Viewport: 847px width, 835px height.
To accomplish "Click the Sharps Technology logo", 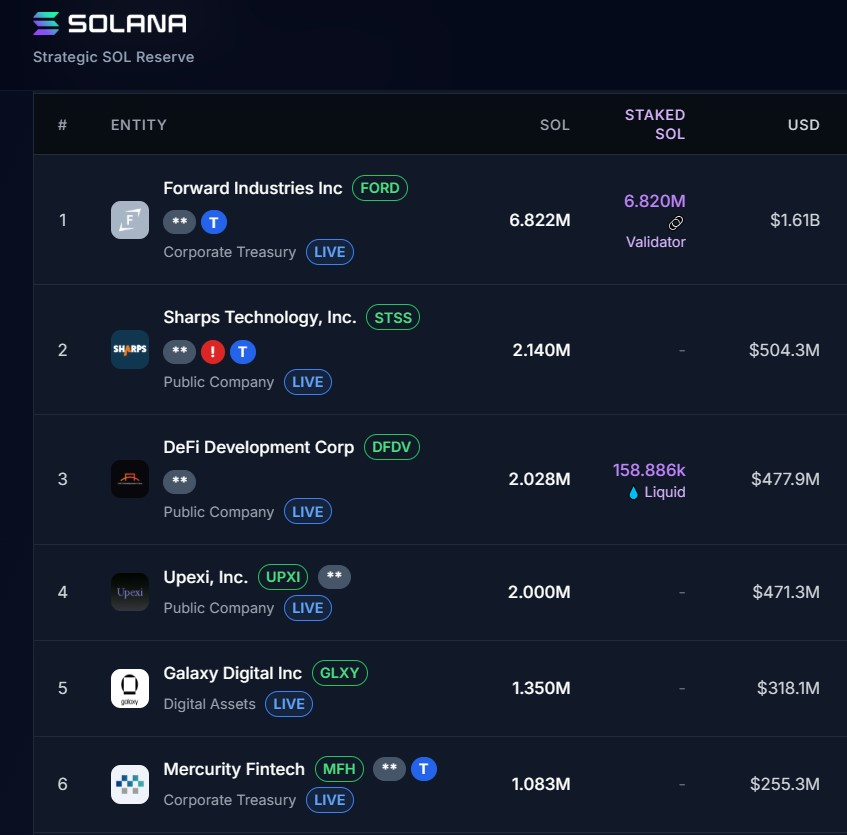I will [x=130, y=350].
